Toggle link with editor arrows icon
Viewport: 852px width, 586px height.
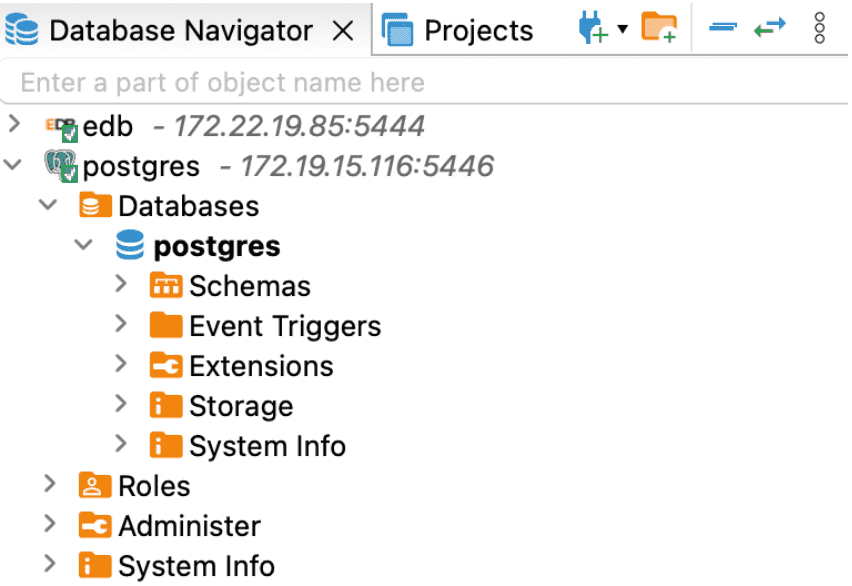[770, 28]
